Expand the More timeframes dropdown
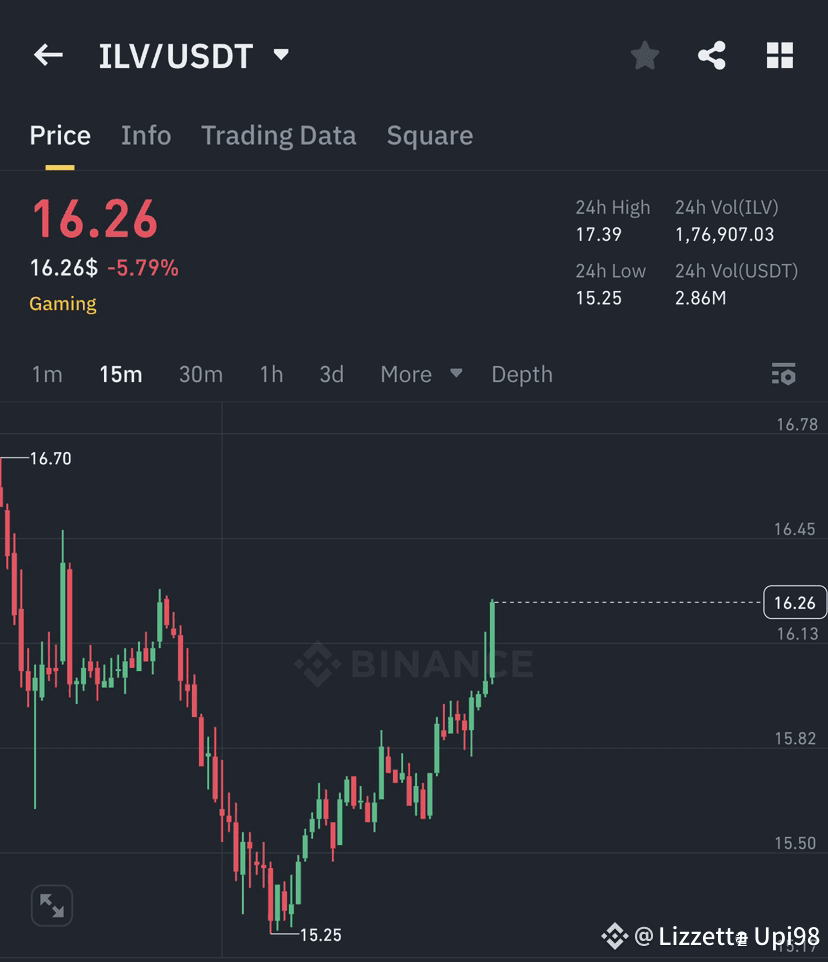 [420, 374]
